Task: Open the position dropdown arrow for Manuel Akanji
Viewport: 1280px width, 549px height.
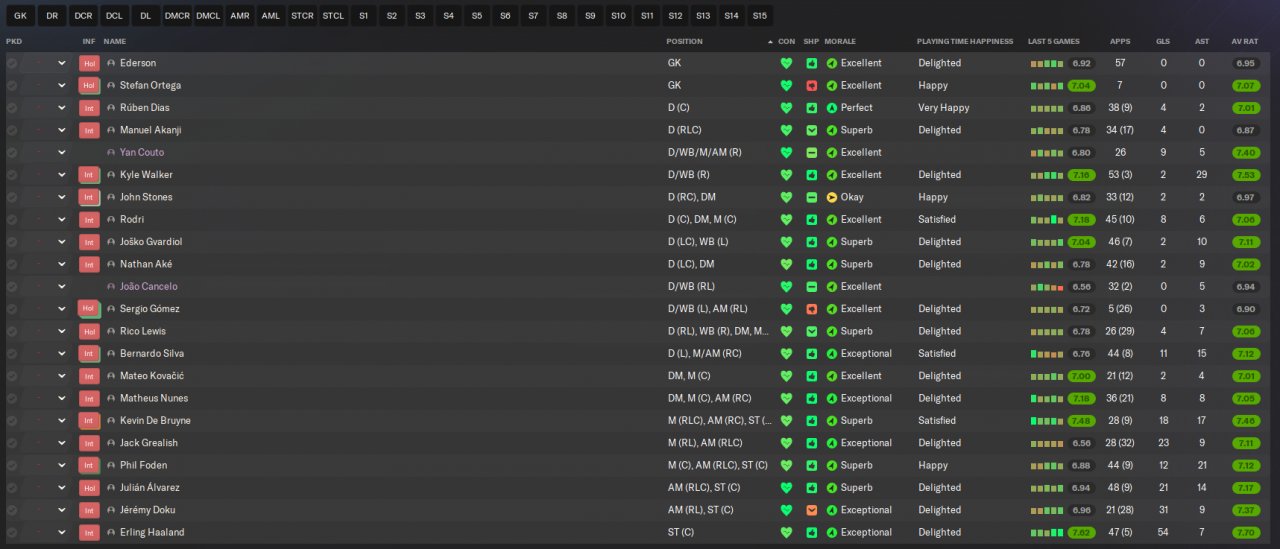Action: 62,130
